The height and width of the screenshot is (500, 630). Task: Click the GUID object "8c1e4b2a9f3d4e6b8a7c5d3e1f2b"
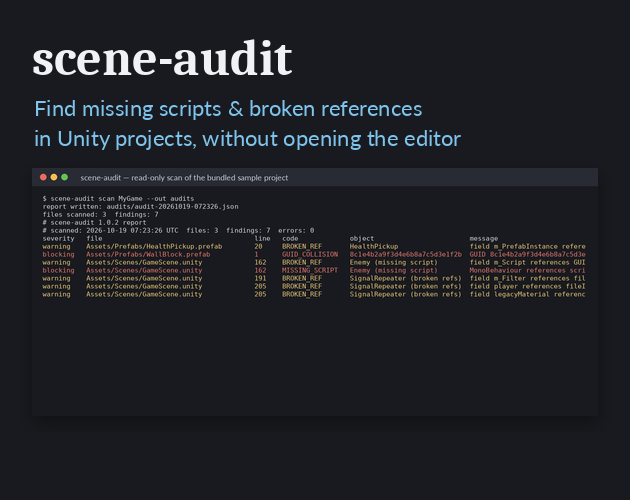[x=406, y=254]
